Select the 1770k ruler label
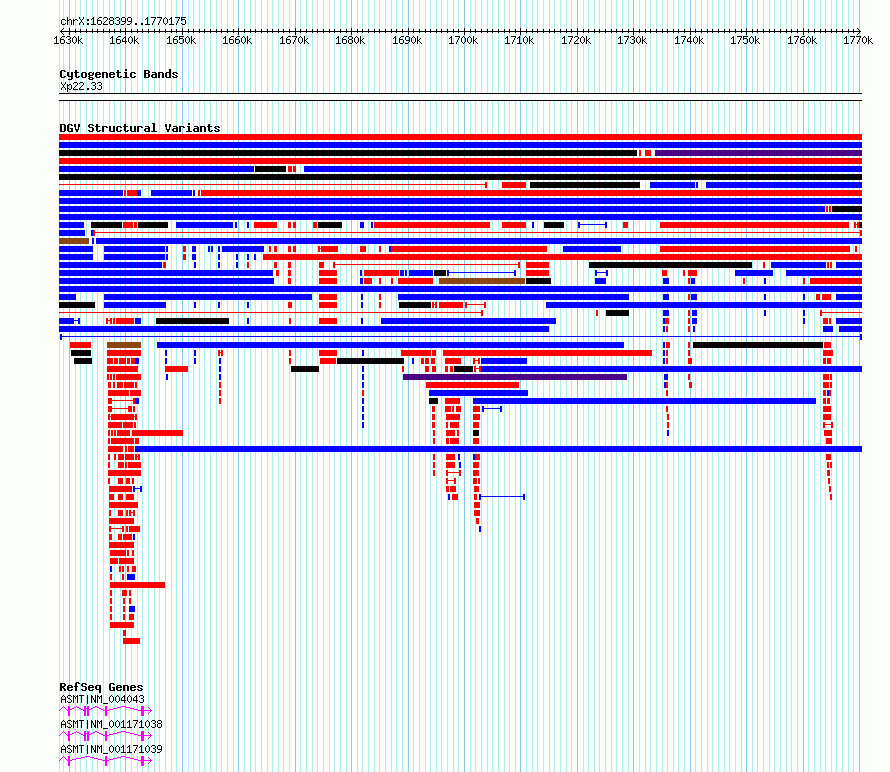The image size is (890, 772). (x=858, y=40)
